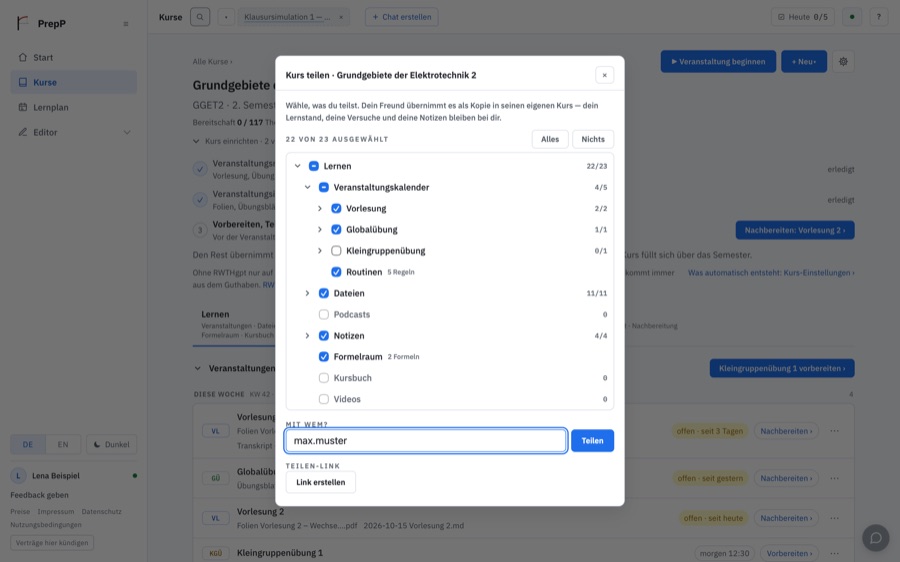Open options menu for the Vorlesung 2 row

point(835,518)
